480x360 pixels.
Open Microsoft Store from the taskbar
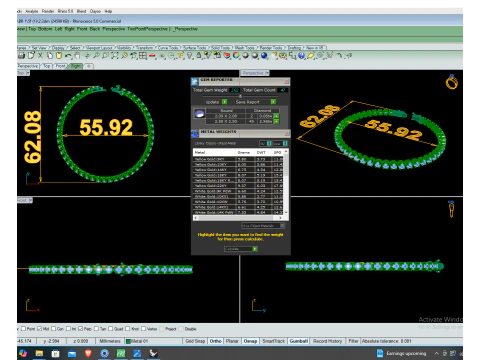tap(56, 353)
